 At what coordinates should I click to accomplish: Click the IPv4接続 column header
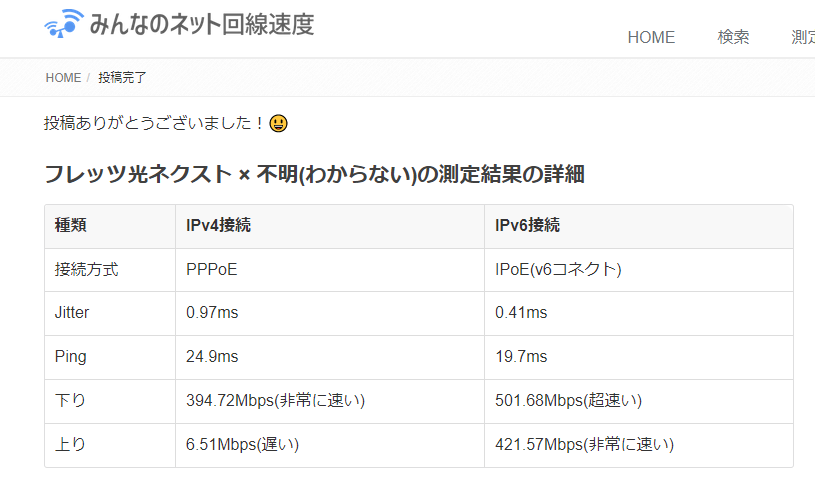[x=218, y=226]
